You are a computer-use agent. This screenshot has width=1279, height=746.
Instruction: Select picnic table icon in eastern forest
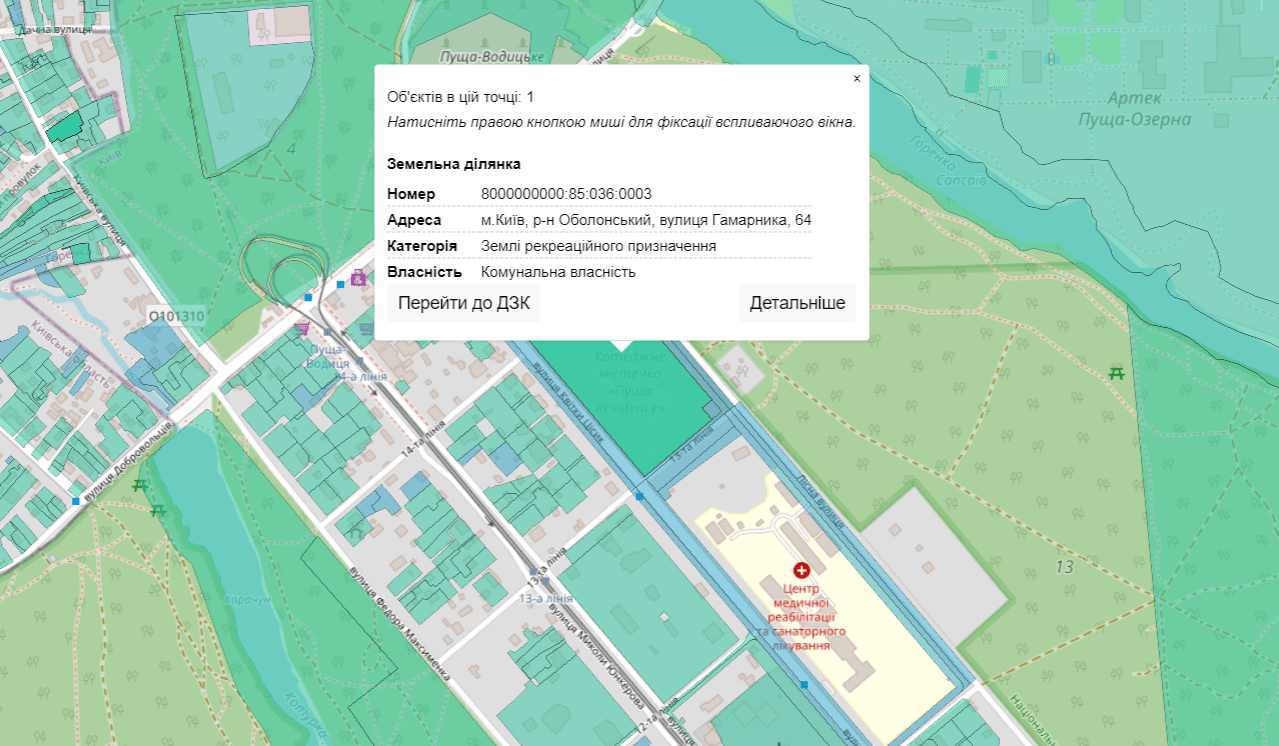pos(1116,374)
